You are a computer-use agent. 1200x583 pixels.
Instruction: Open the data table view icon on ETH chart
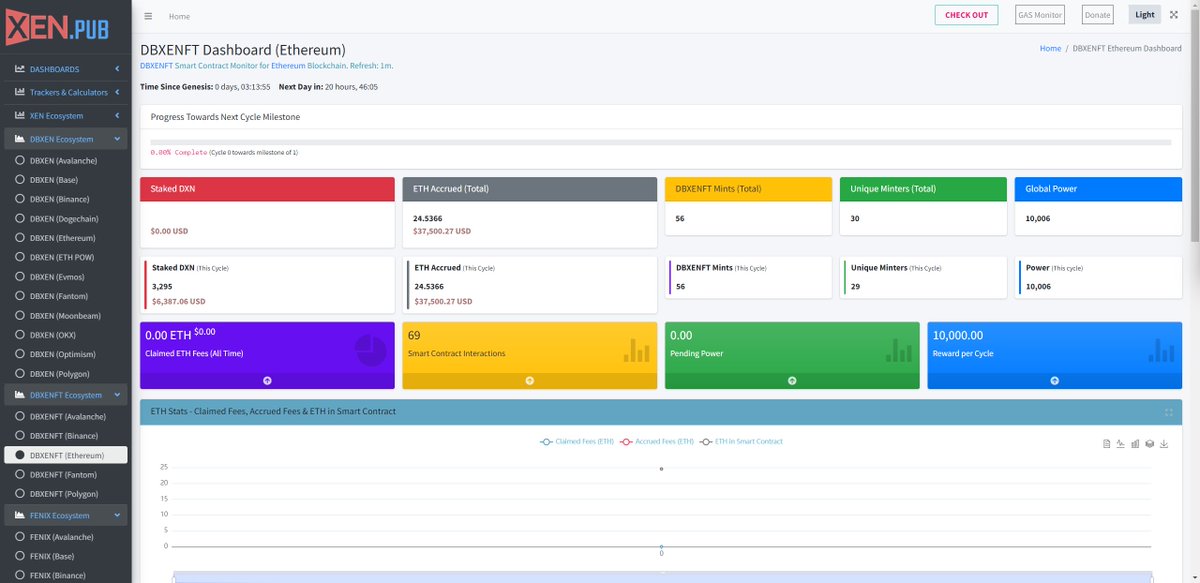[1107, 443]
